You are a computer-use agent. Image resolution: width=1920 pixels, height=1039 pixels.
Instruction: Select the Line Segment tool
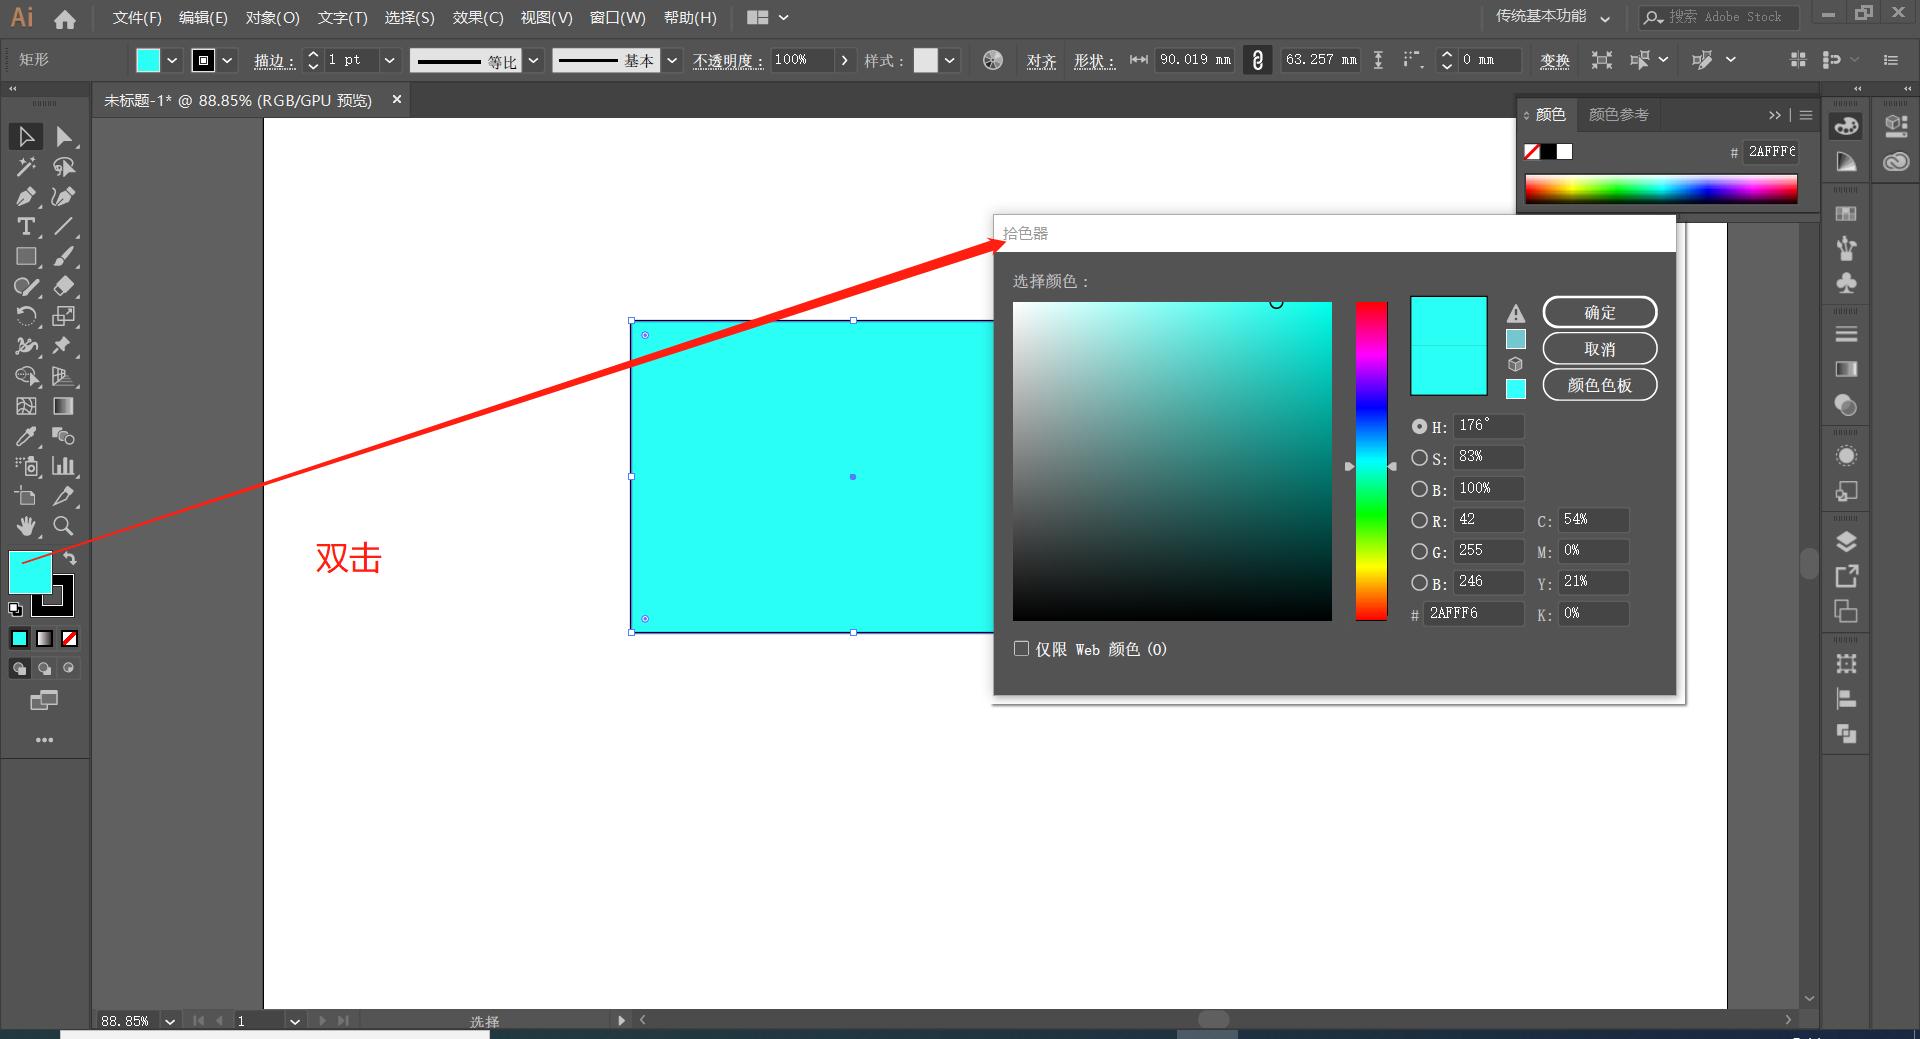coord(64,226)
